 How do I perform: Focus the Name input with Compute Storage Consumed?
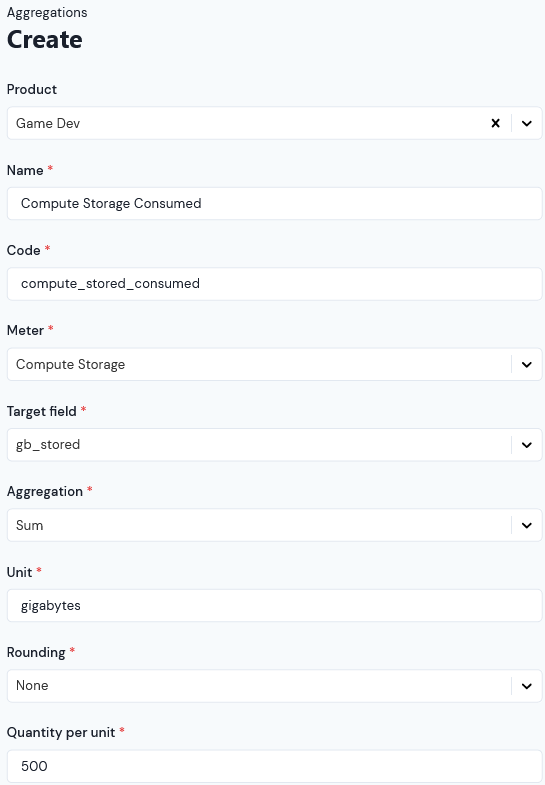pyautogui.click(x=274, y=203)
